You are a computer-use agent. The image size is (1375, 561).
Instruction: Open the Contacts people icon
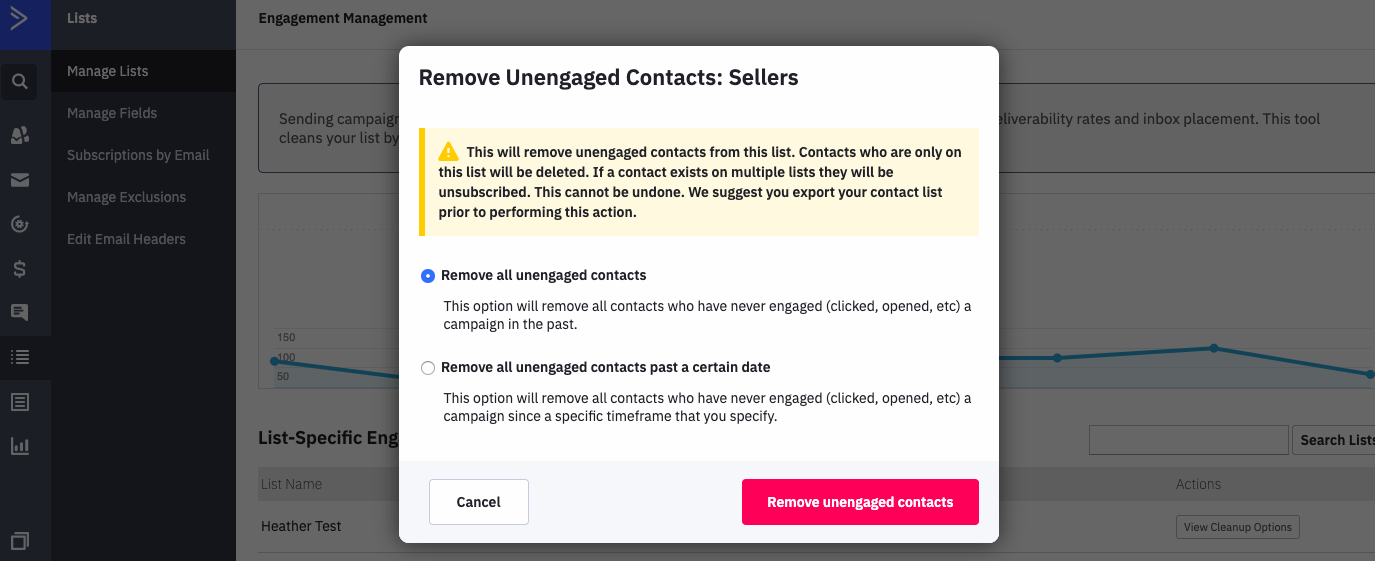19,135
